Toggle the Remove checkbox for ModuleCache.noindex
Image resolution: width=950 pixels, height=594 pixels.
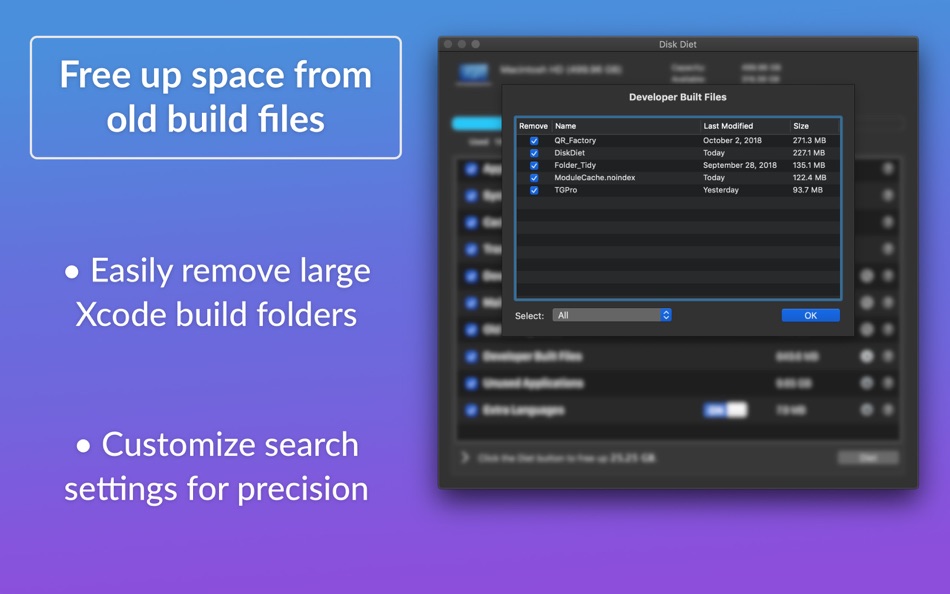coord(534,178)
